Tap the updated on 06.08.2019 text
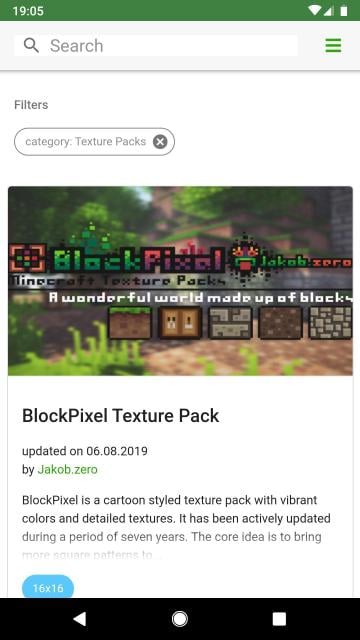Image resolution: width=360 pixels, height=640 pixels. pos(85,451)
